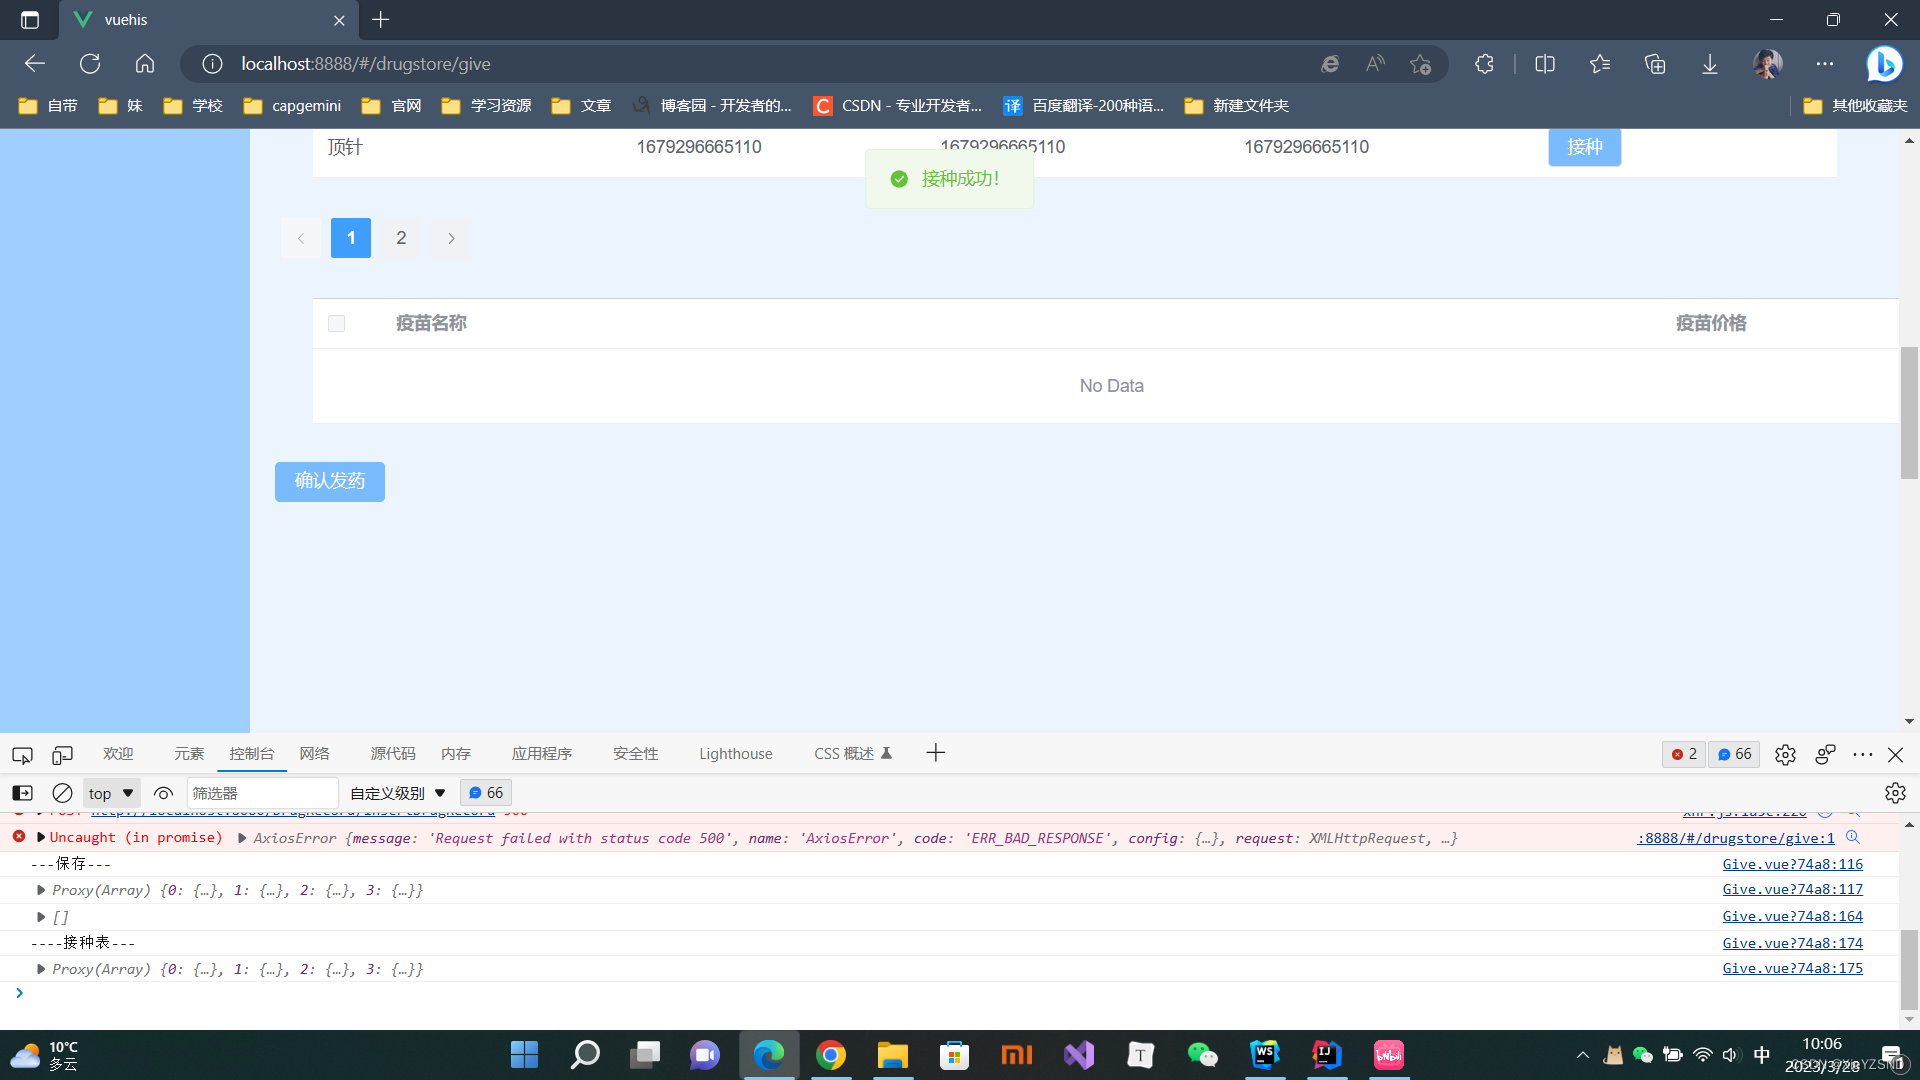Select the inspect element tool in DevTools
This screenshot has height=1080, width=1920.
(x=21, y=755)
